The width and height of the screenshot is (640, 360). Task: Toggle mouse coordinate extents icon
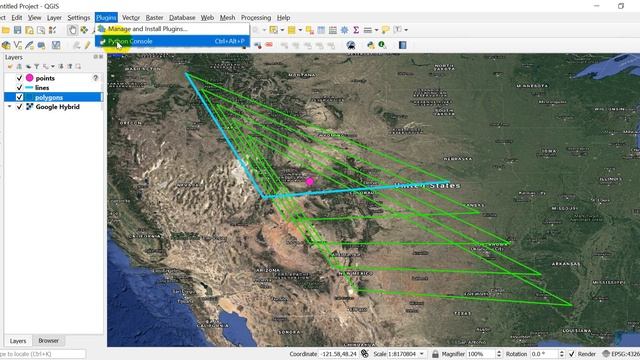click(364, 354)
